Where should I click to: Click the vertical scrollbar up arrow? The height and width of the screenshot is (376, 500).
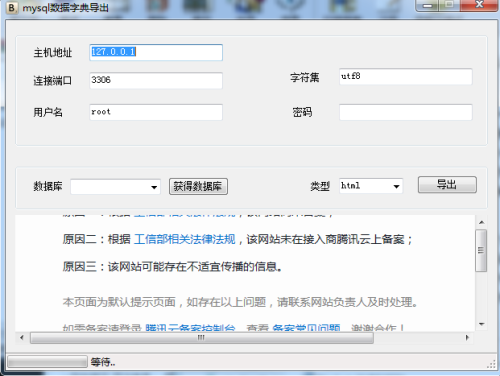(x=481, y=222)
